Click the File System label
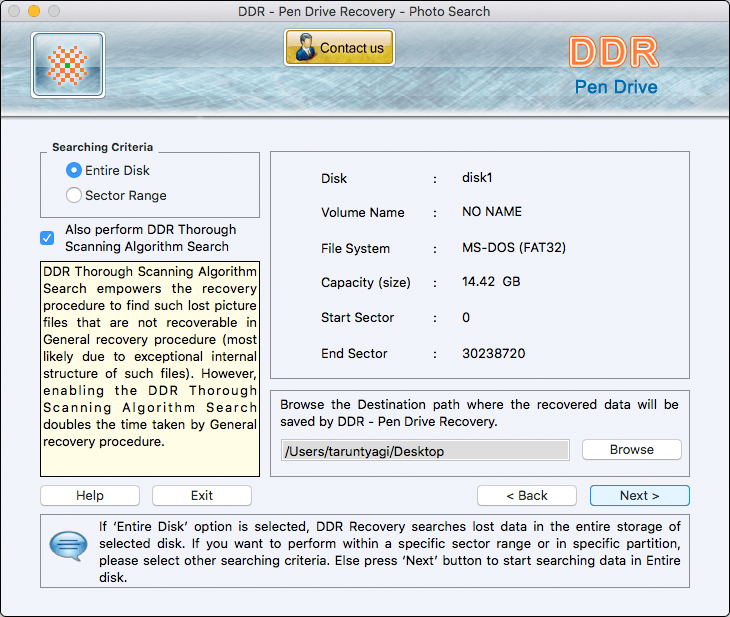Viewport: 730px width, 617px height. click(x=355, y=248)
